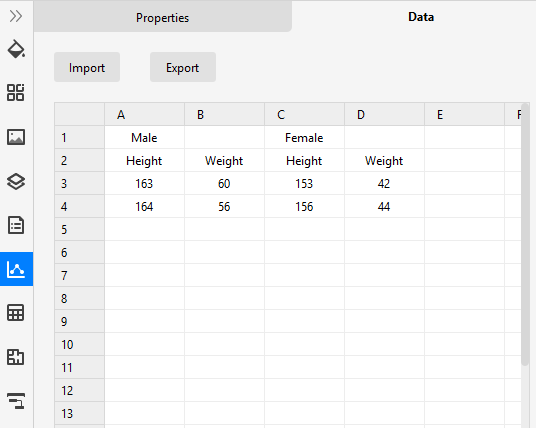Select the cell containing 163
Image resolution: width=536 pixels, height=428 pixels.
[x=145, y=183]
